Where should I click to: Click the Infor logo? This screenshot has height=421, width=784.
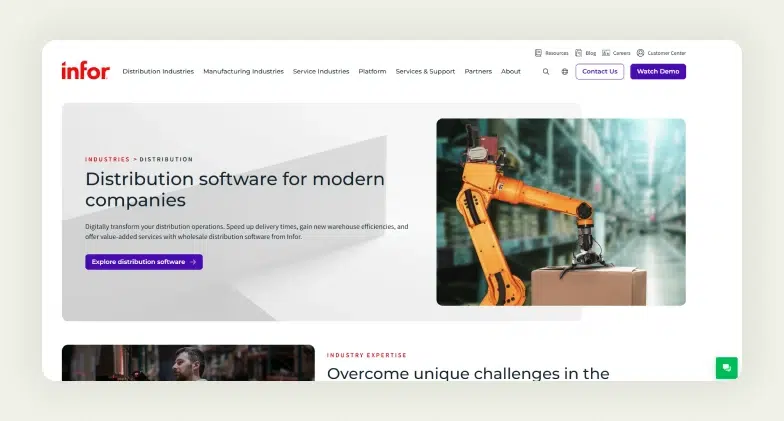click(86, 70)
